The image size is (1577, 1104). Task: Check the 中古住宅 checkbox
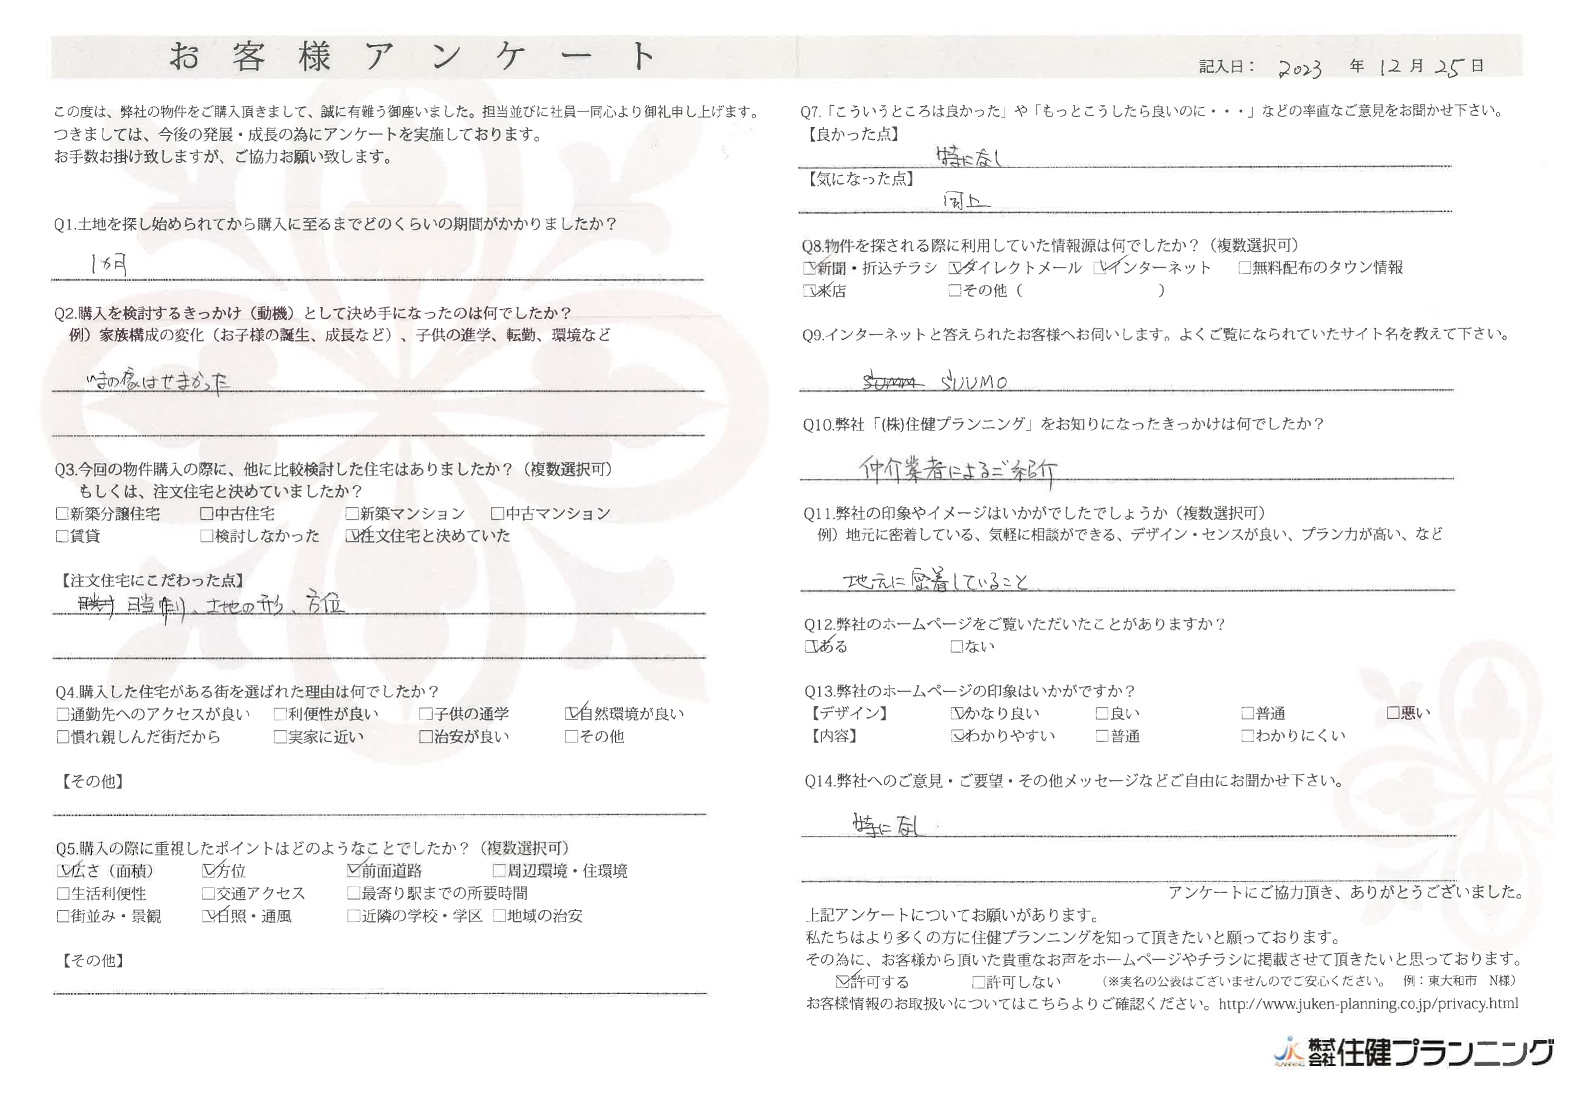[207, 514]
